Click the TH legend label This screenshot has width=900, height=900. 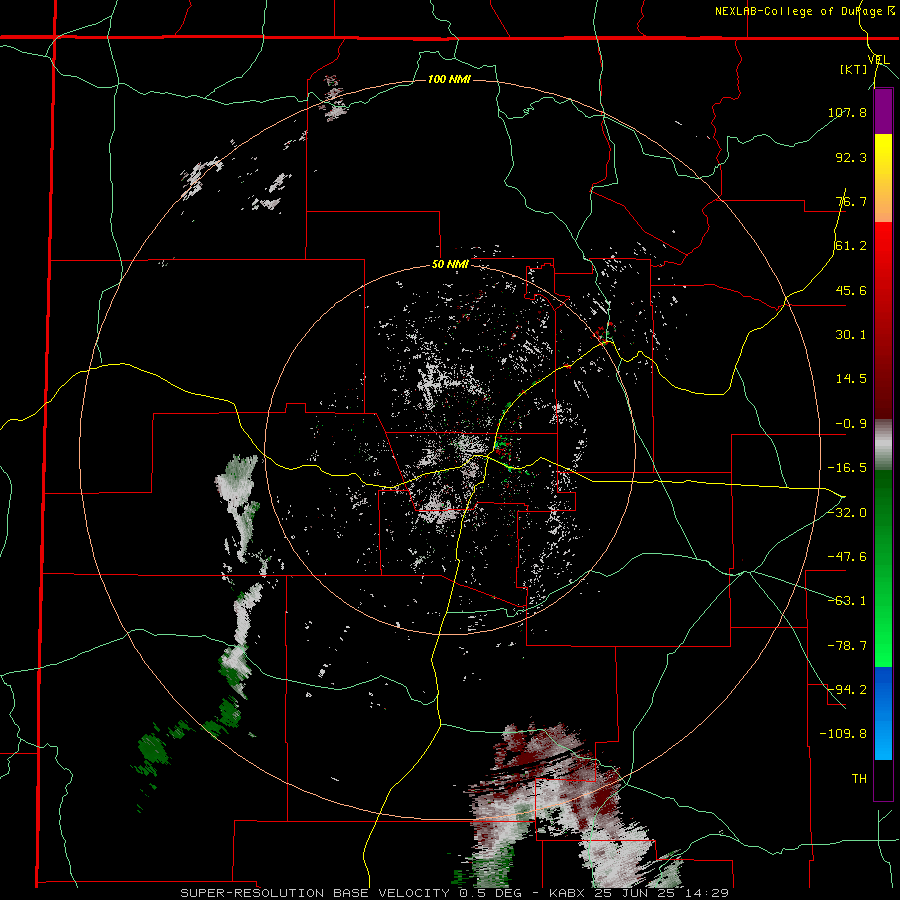tap(859, 779)
